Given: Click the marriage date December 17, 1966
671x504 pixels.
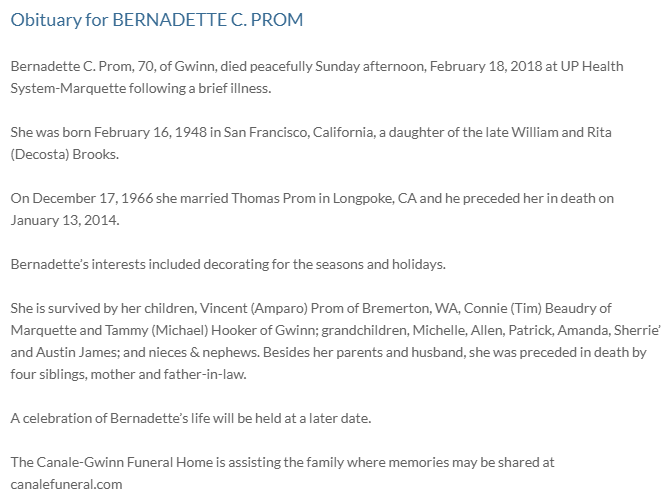Looking at the screenshot, I should 92,198.
